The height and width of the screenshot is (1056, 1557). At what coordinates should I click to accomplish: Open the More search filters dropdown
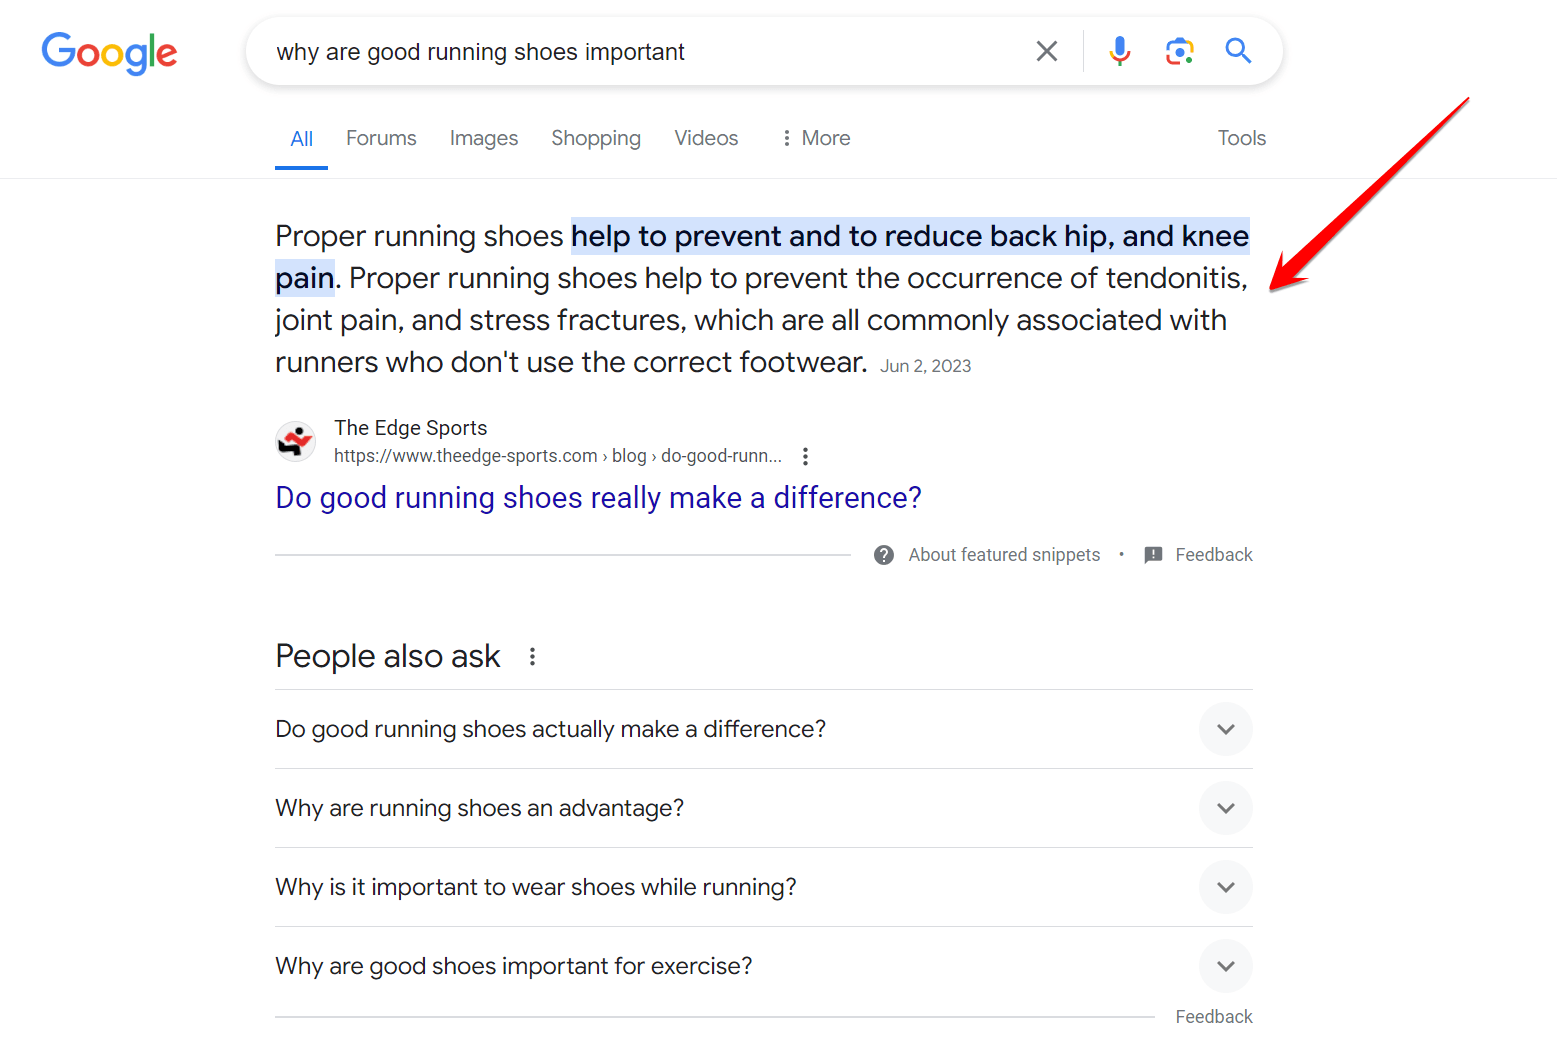pyautogui.click(x=815, y=138)
